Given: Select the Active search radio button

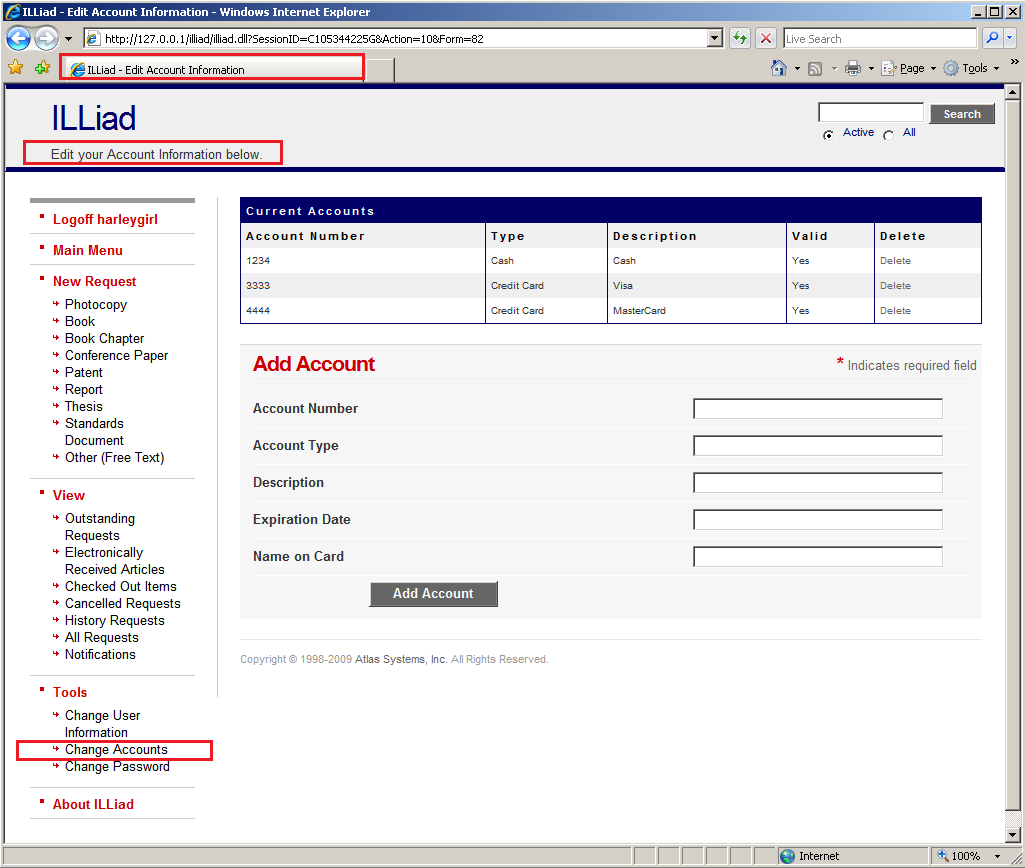Looking at the screenshot, I should (x=829, y=133).
